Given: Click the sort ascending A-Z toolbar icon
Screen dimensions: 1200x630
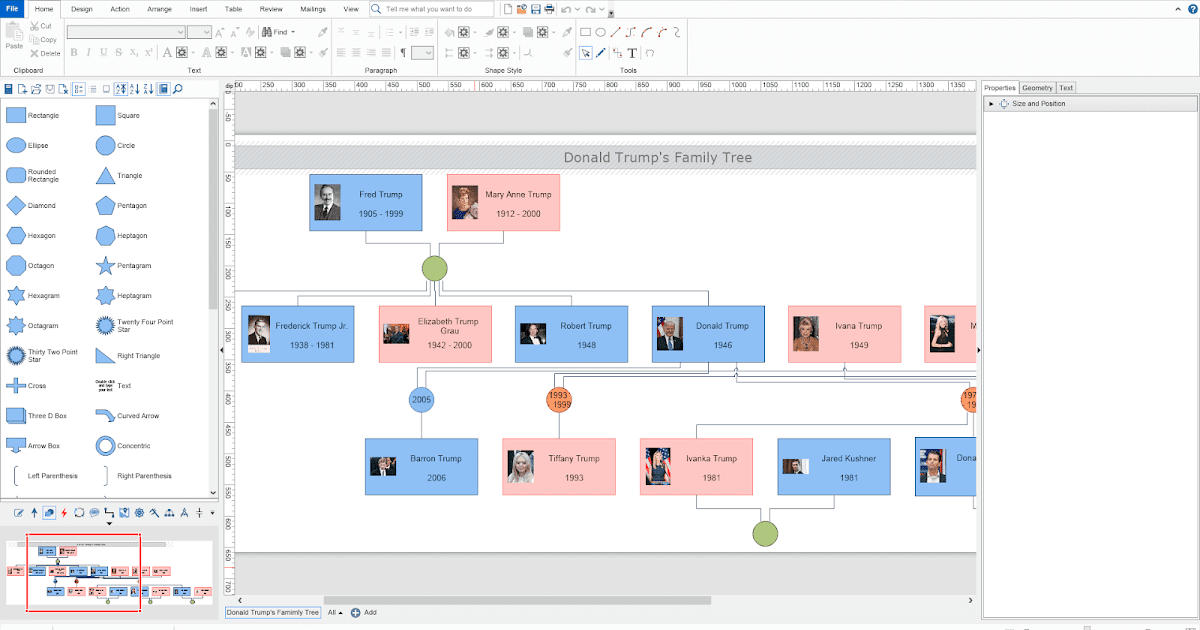Looking at the screenshot, I should 135,88.
